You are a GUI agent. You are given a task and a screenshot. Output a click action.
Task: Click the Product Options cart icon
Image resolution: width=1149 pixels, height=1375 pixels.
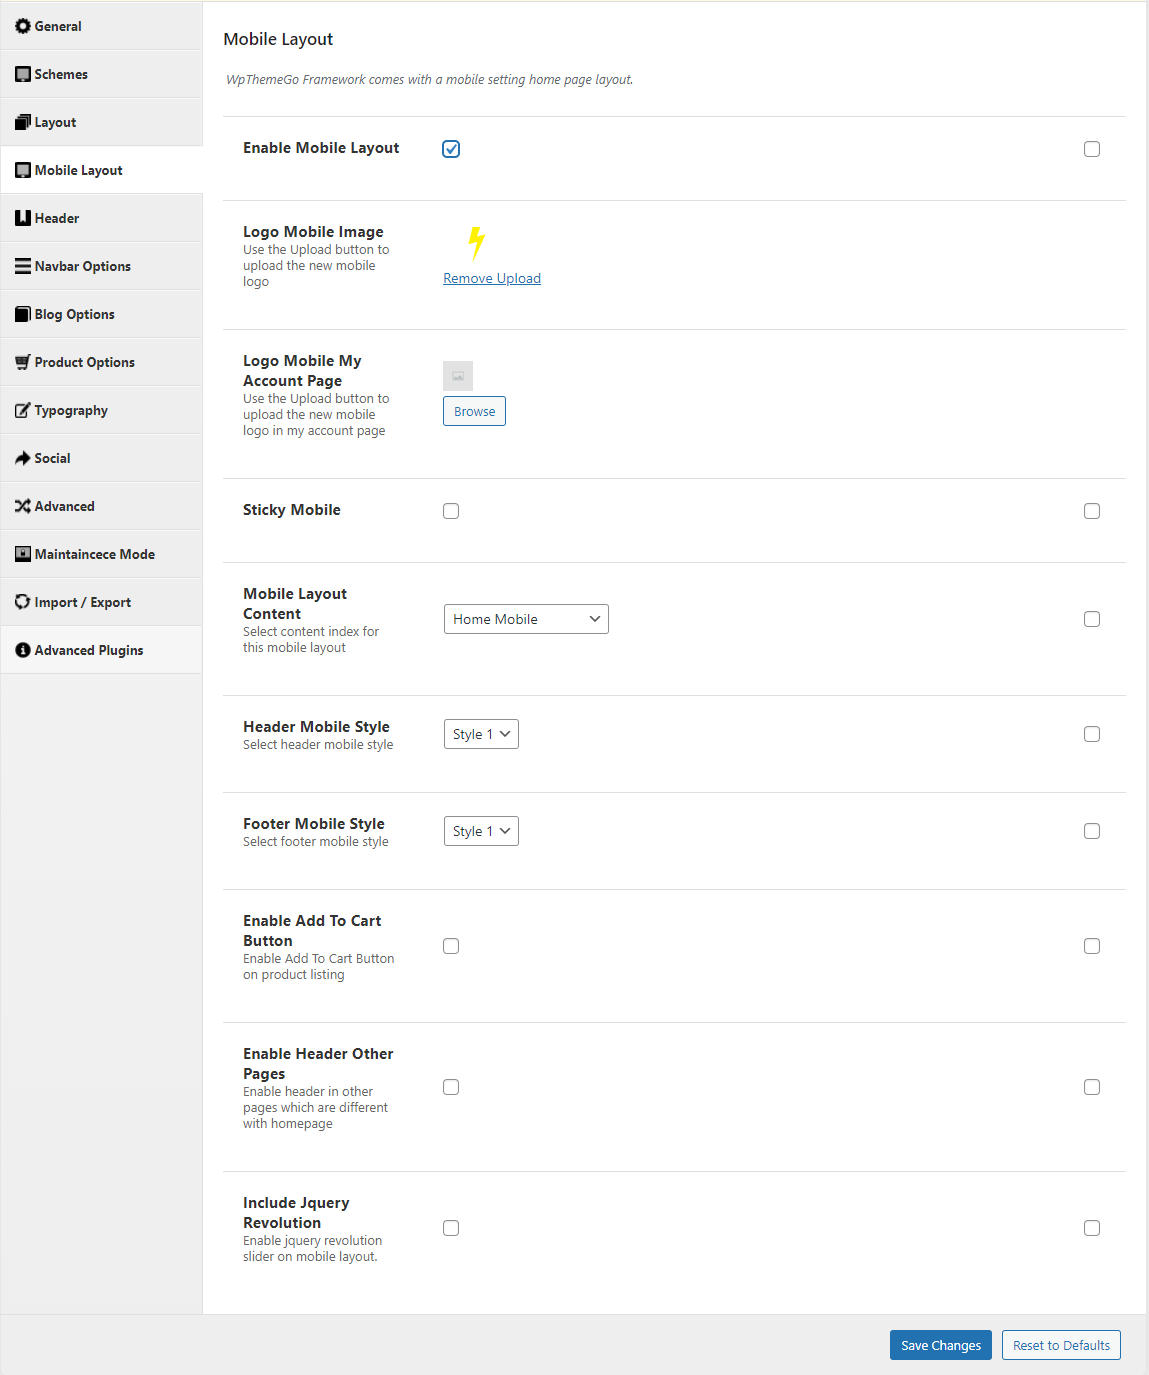coord(22,362)
